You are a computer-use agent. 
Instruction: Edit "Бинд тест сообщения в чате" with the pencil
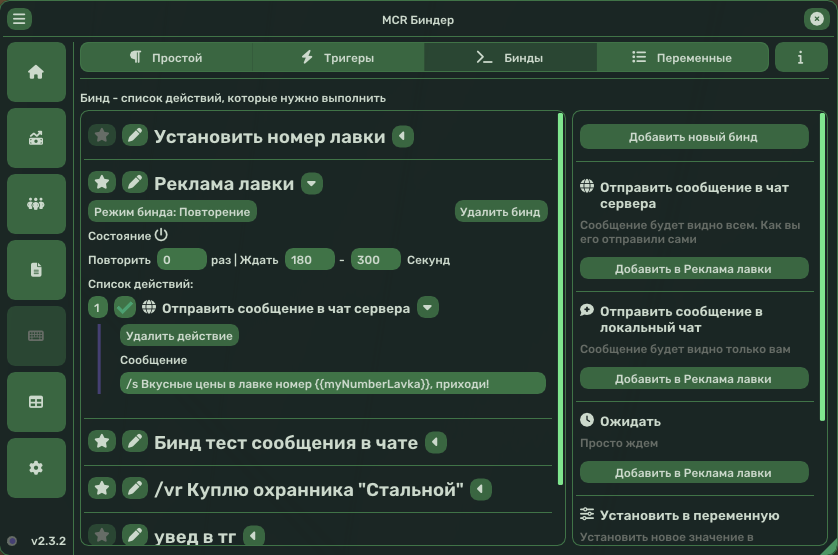[x=135, y=442]
